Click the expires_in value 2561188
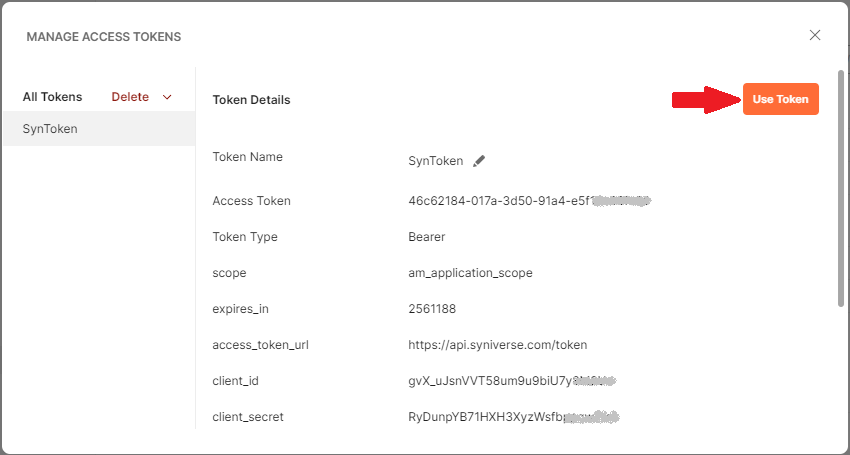The width and height of the screenshot is (850, 455). coord(432,309)
